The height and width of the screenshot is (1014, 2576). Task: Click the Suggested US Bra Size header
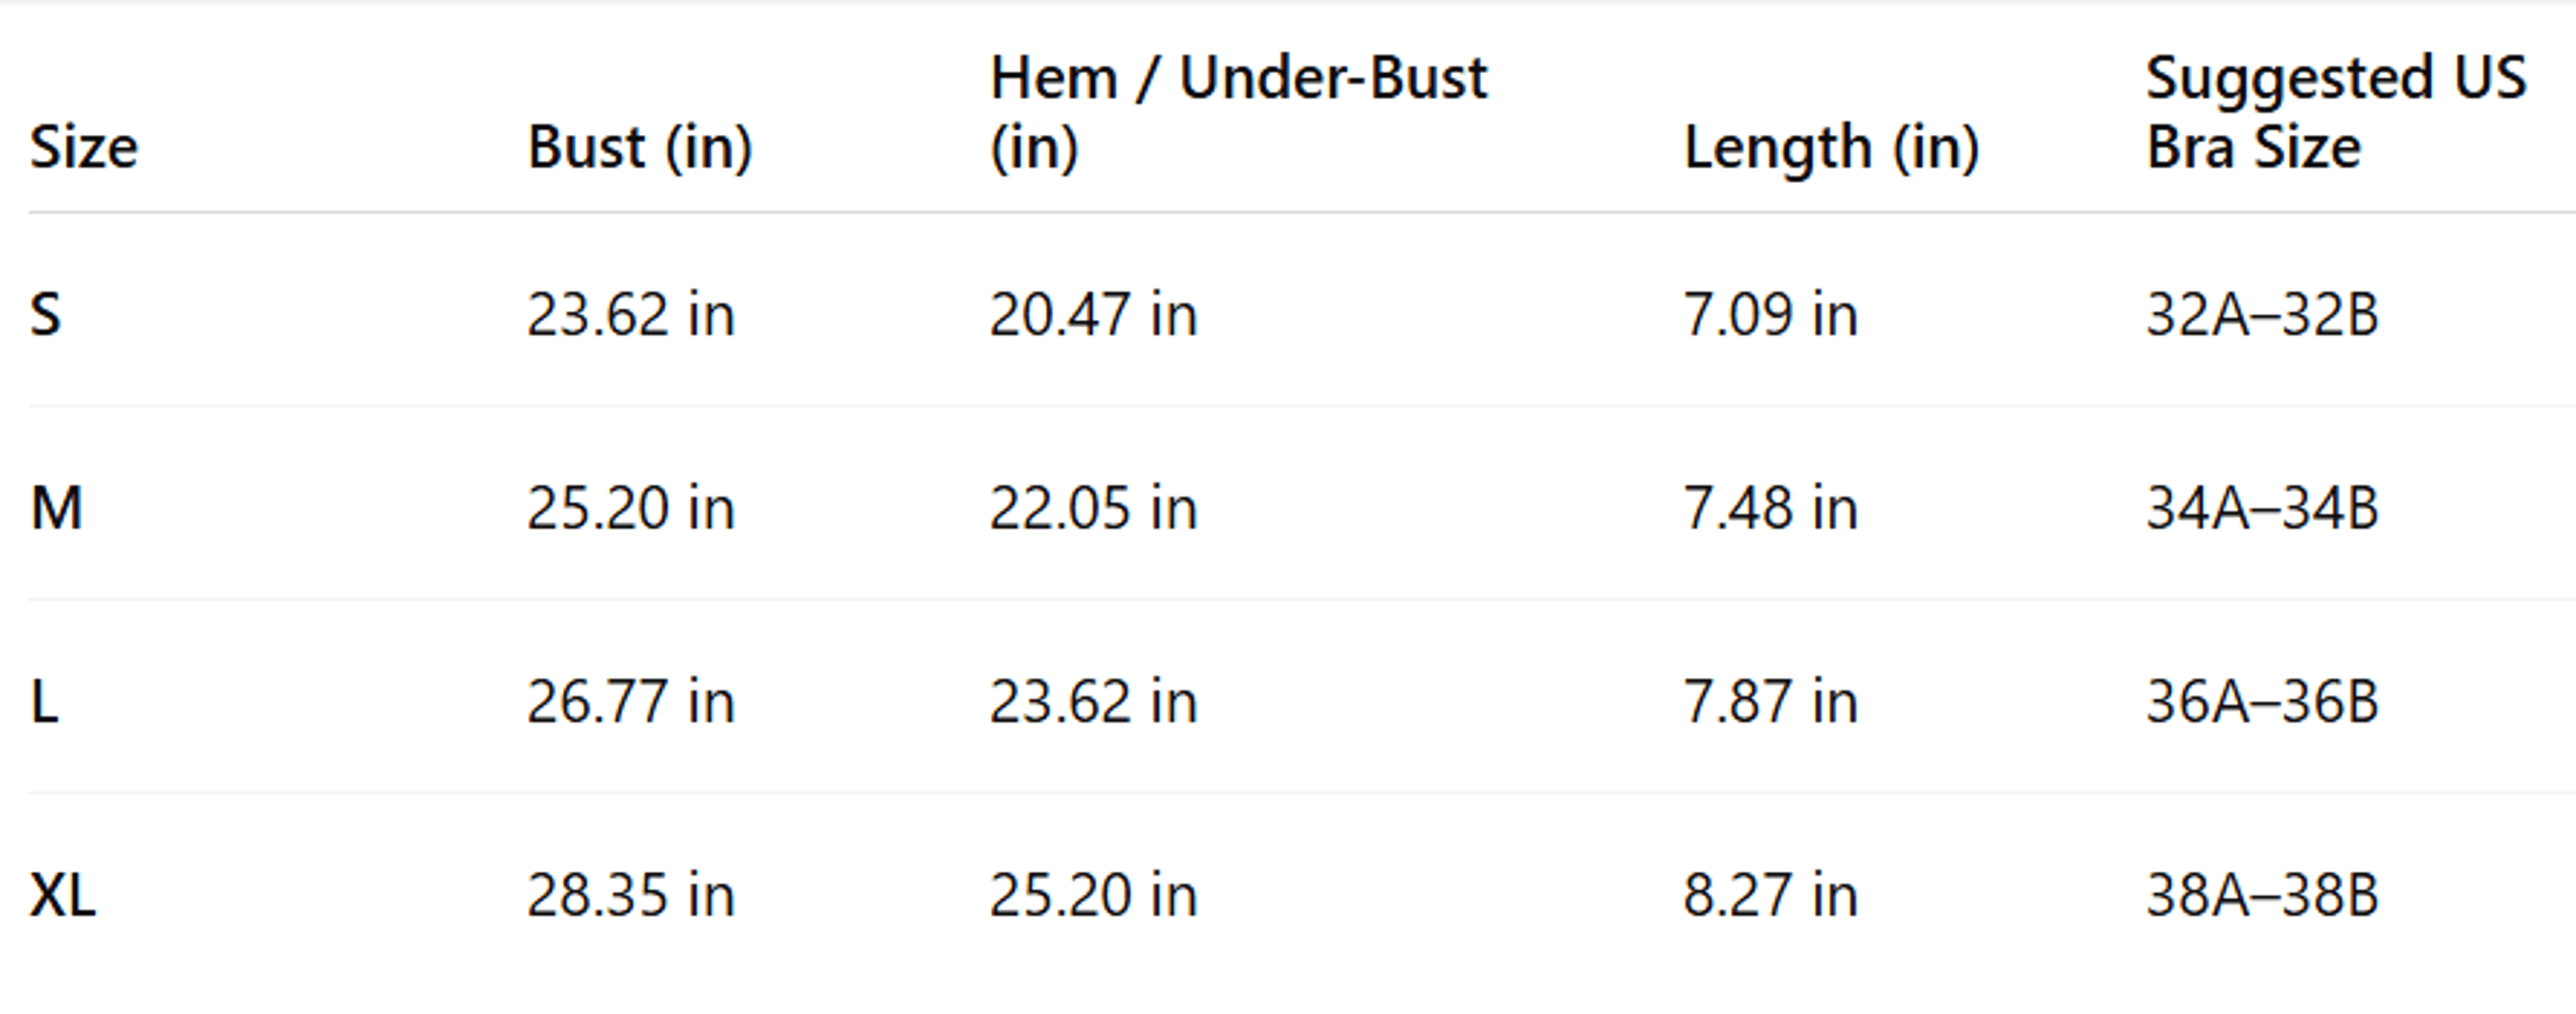pos(2336,113)
